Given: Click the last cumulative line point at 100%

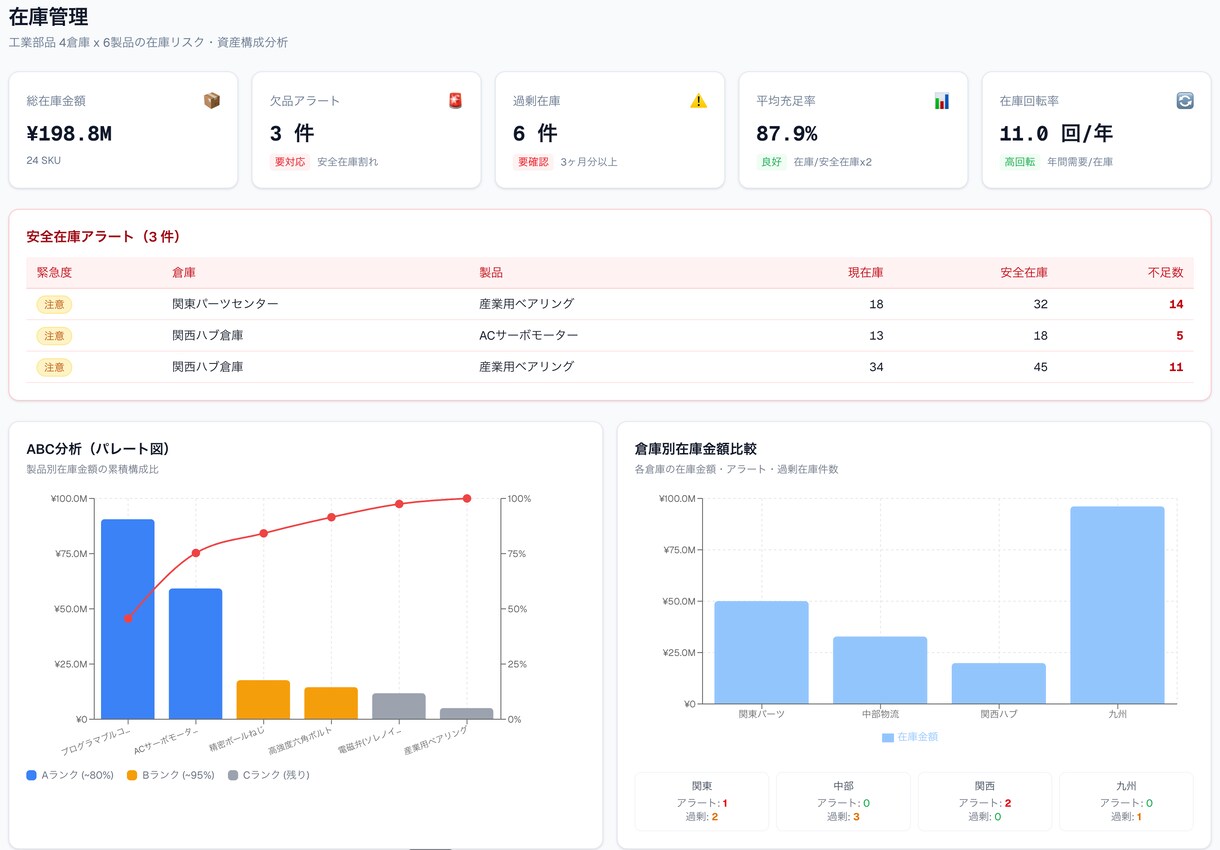Looking at the screenshot, I should pyautogui.click(x=467, y=498).
